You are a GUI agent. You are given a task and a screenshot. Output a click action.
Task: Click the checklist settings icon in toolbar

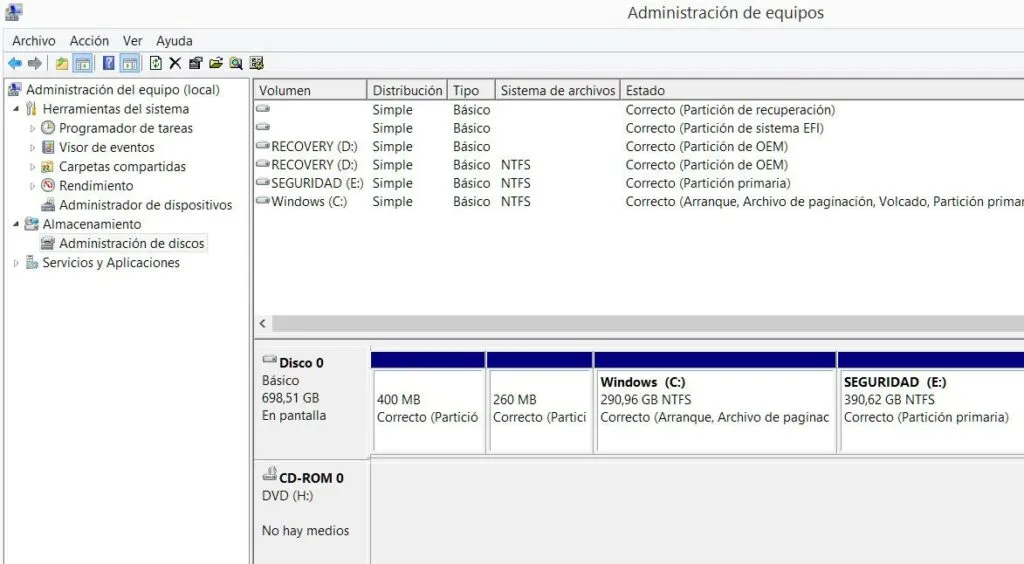coord(257,63)
